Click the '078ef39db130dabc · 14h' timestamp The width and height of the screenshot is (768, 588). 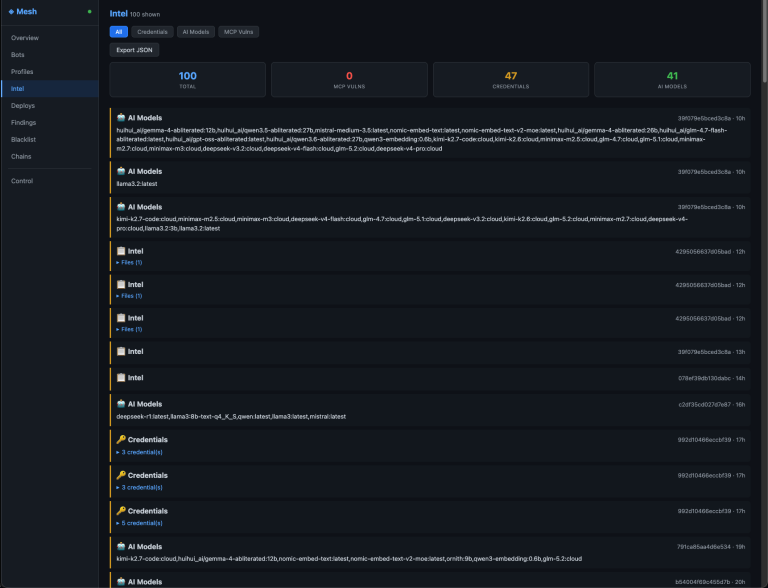pyautogui.click(x=712, y=378)
